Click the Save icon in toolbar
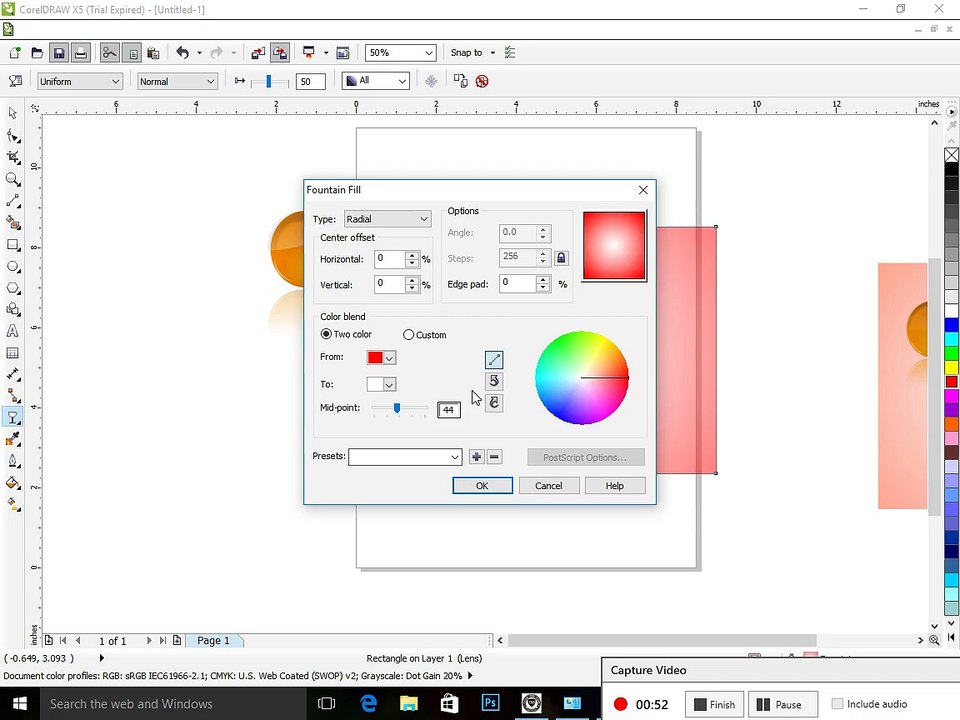 click(59, 53)
